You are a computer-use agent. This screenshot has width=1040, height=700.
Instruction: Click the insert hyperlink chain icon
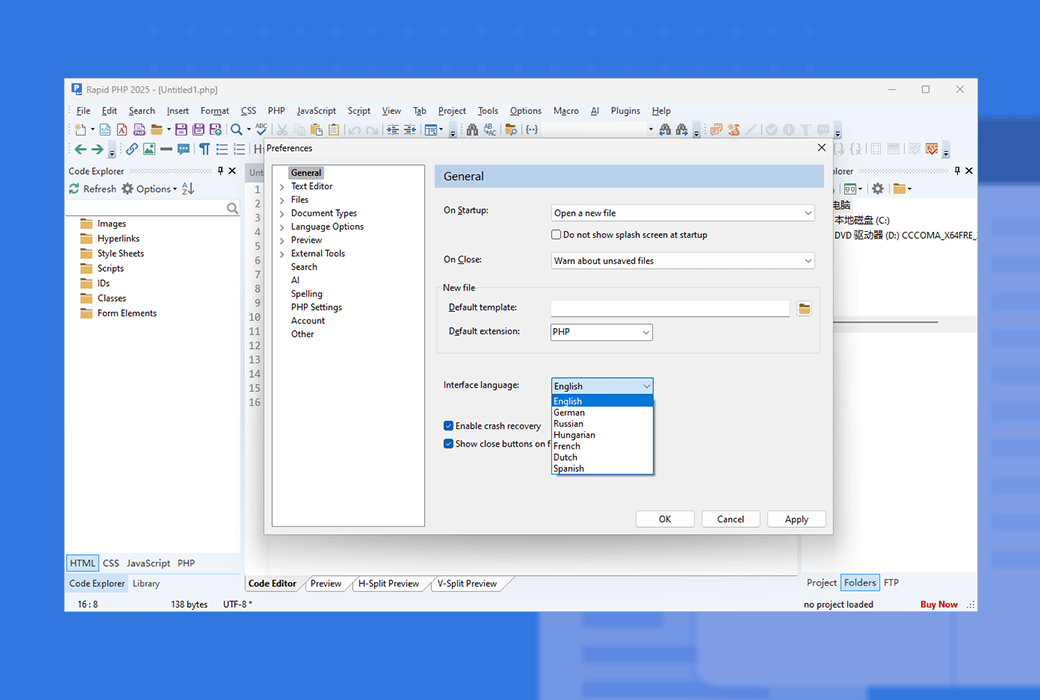coord(132,149)
